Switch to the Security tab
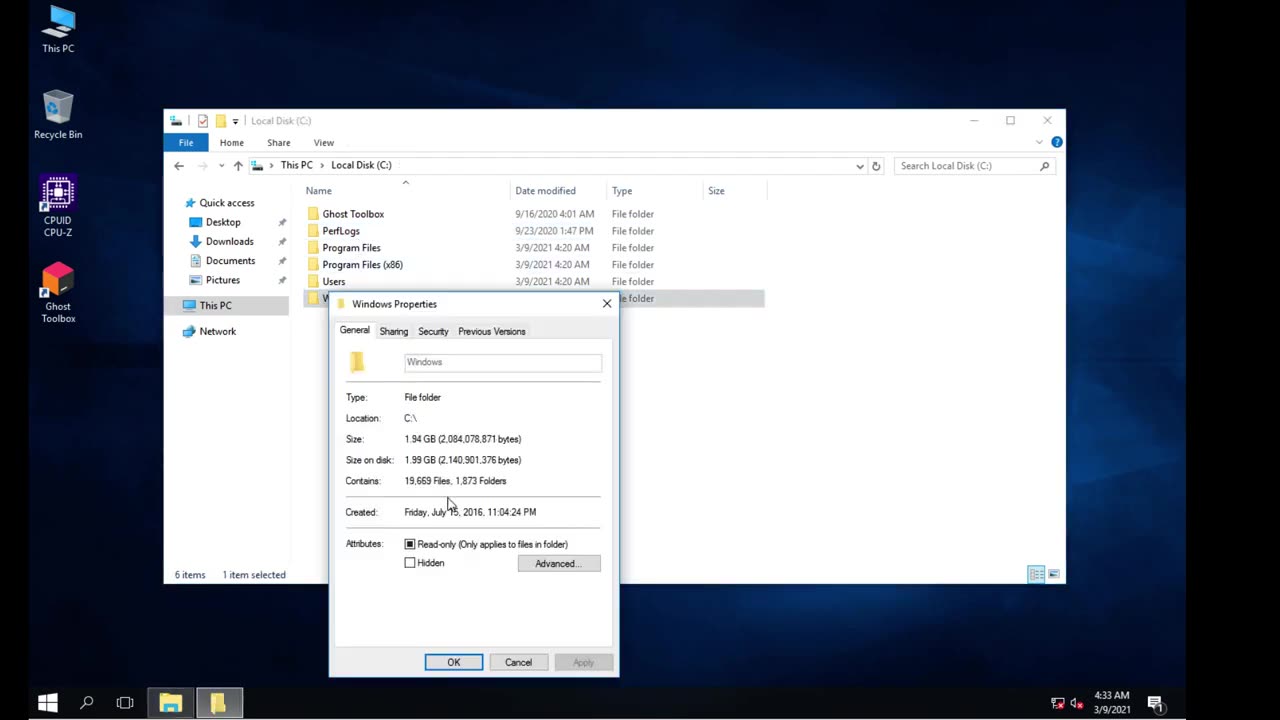 [x=433, y=331]
